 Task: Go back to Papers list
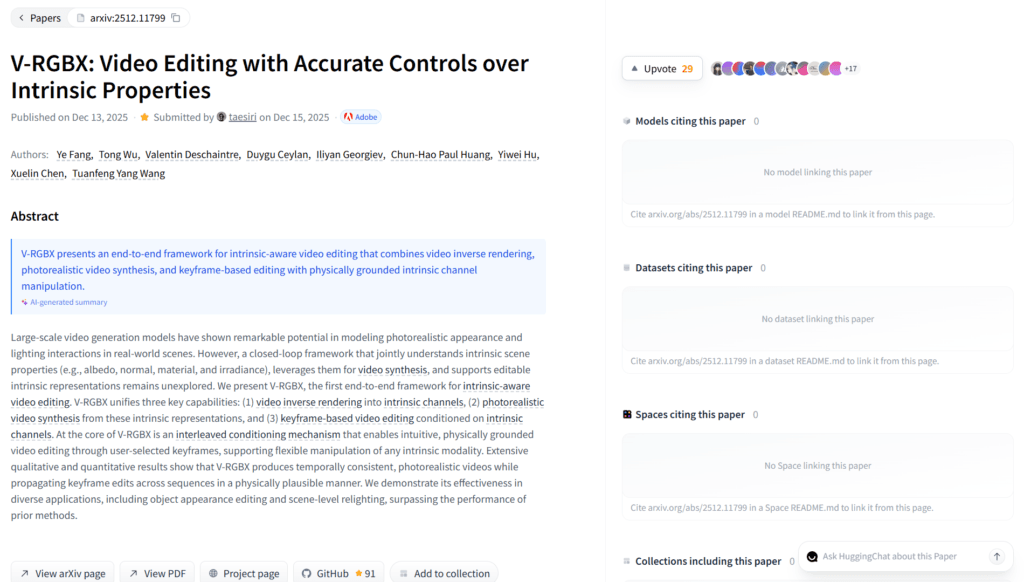pyautogui.click(x=40, y=18)
